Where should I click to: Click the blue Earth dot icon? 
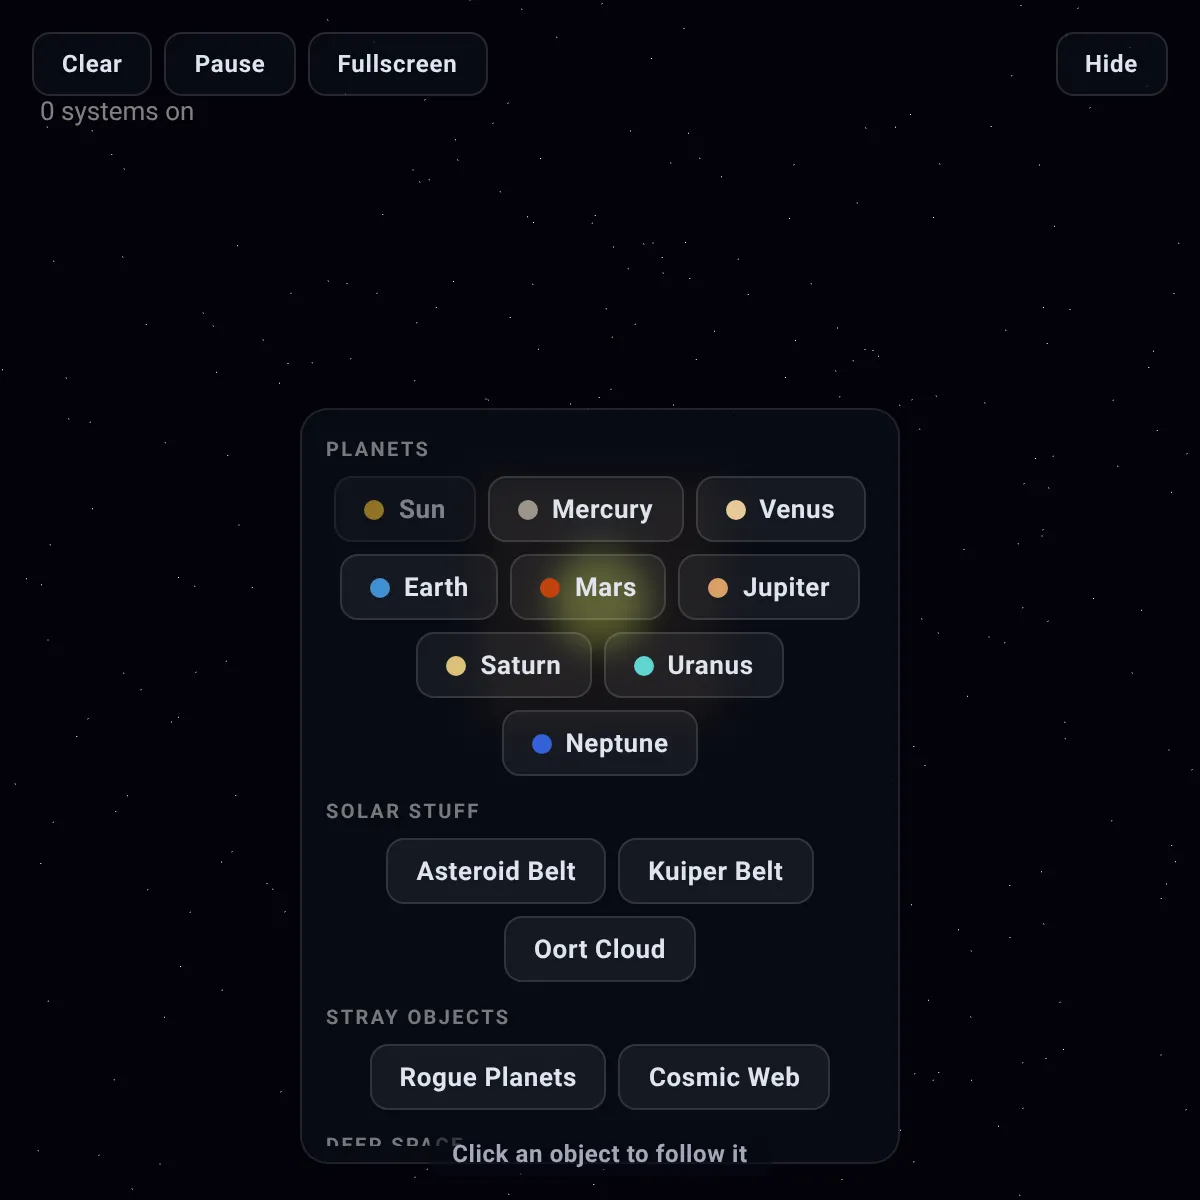tap(380, 588)
